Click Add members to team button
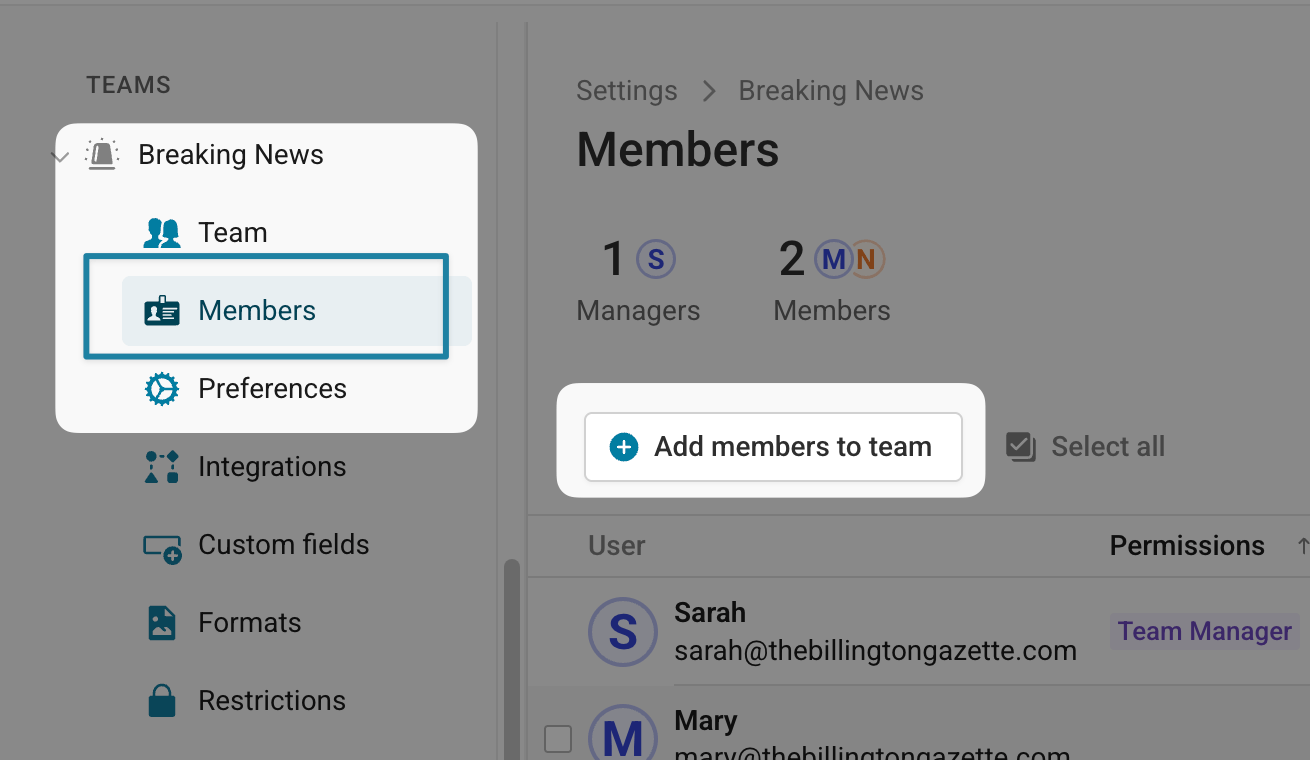1310x760 pixels. coord(773,447)
